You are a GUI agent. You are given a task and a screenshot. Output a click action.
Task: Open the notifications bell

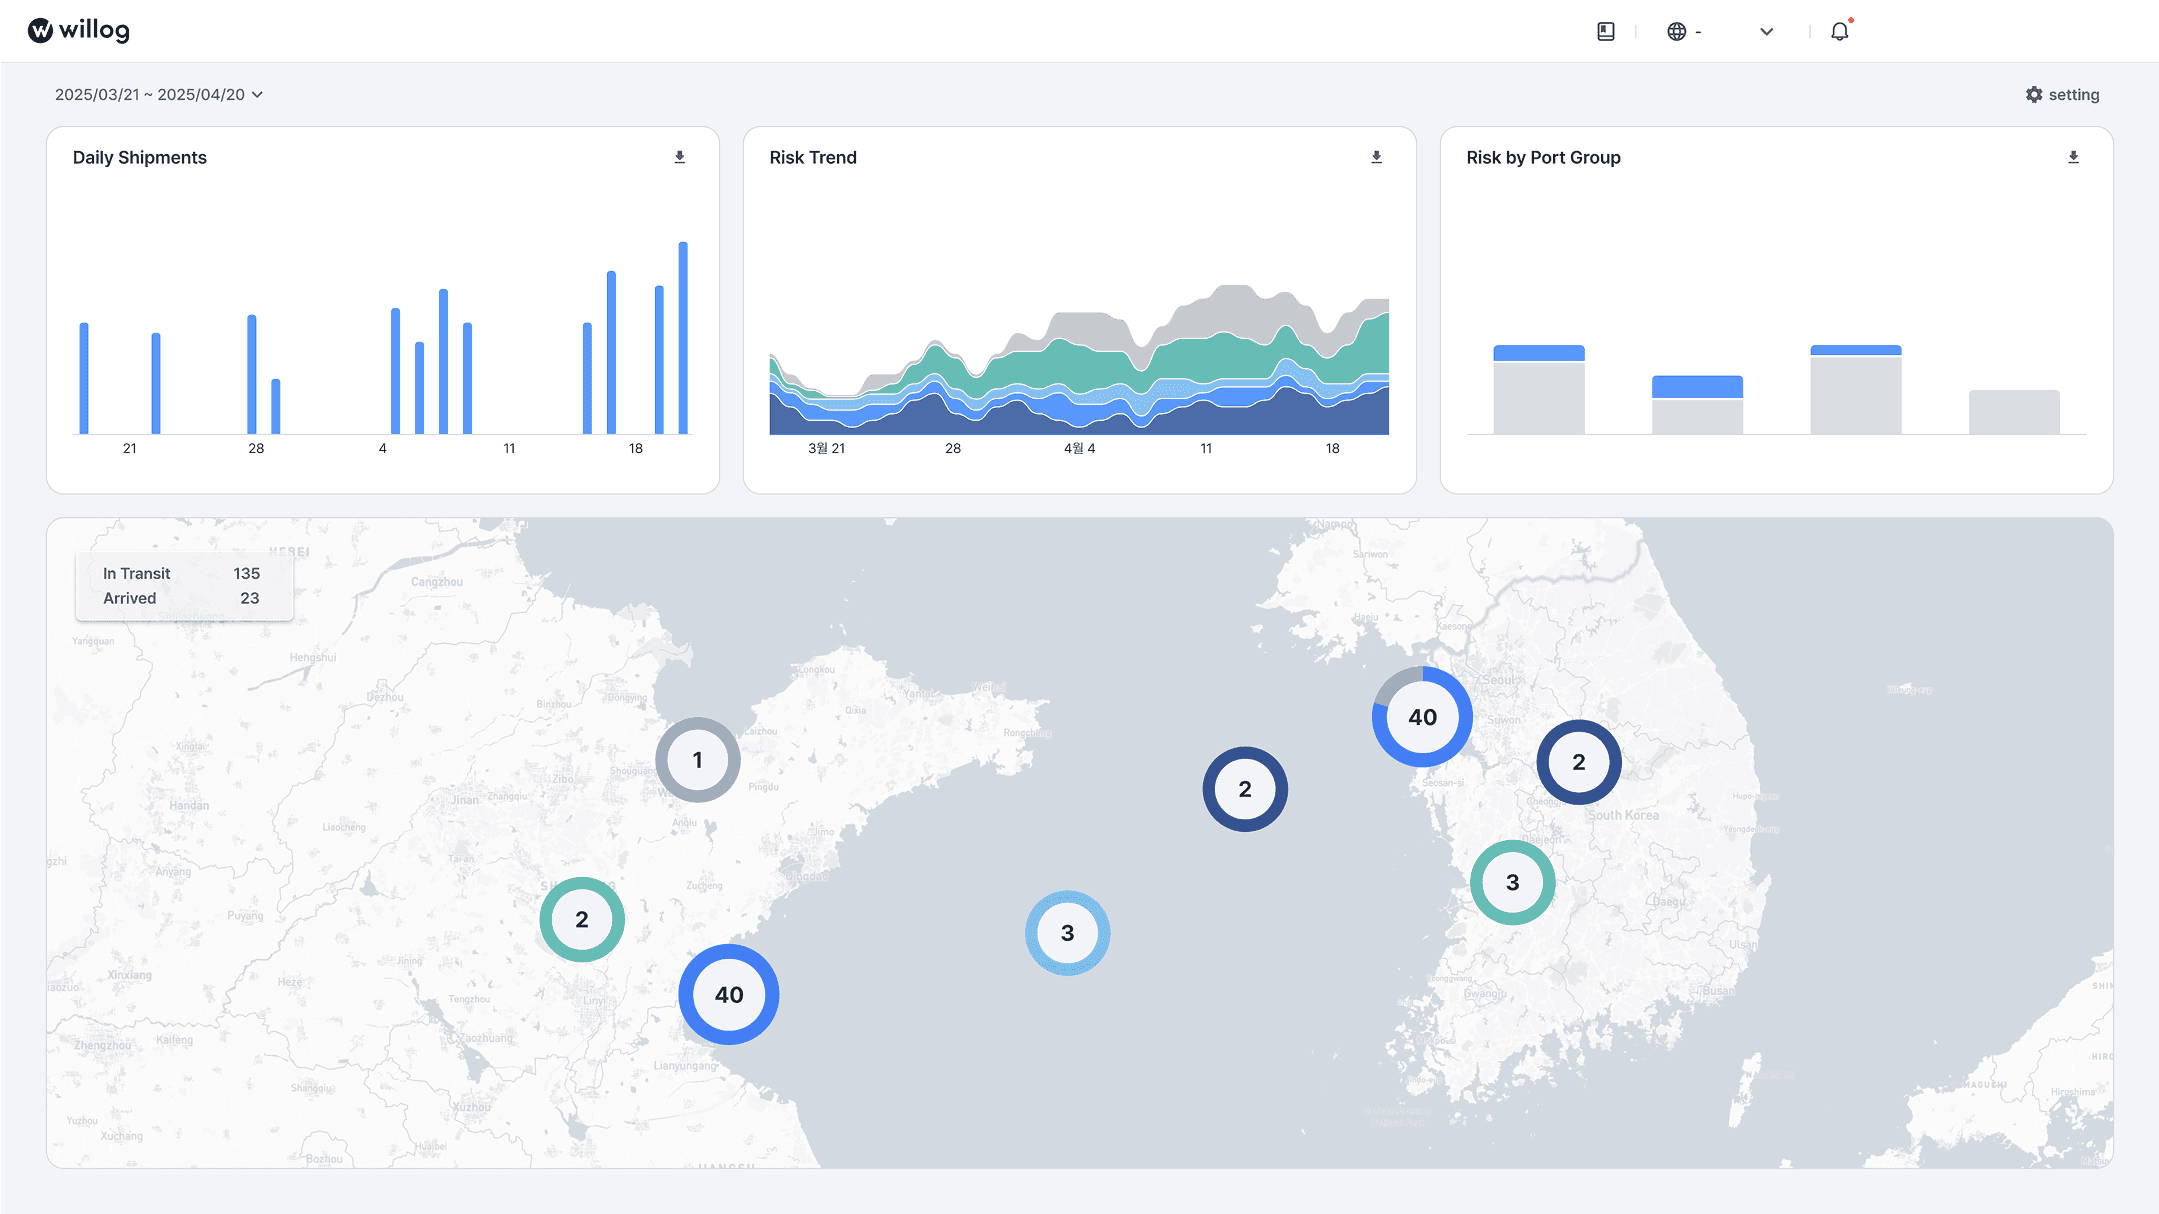[1839, 31]
